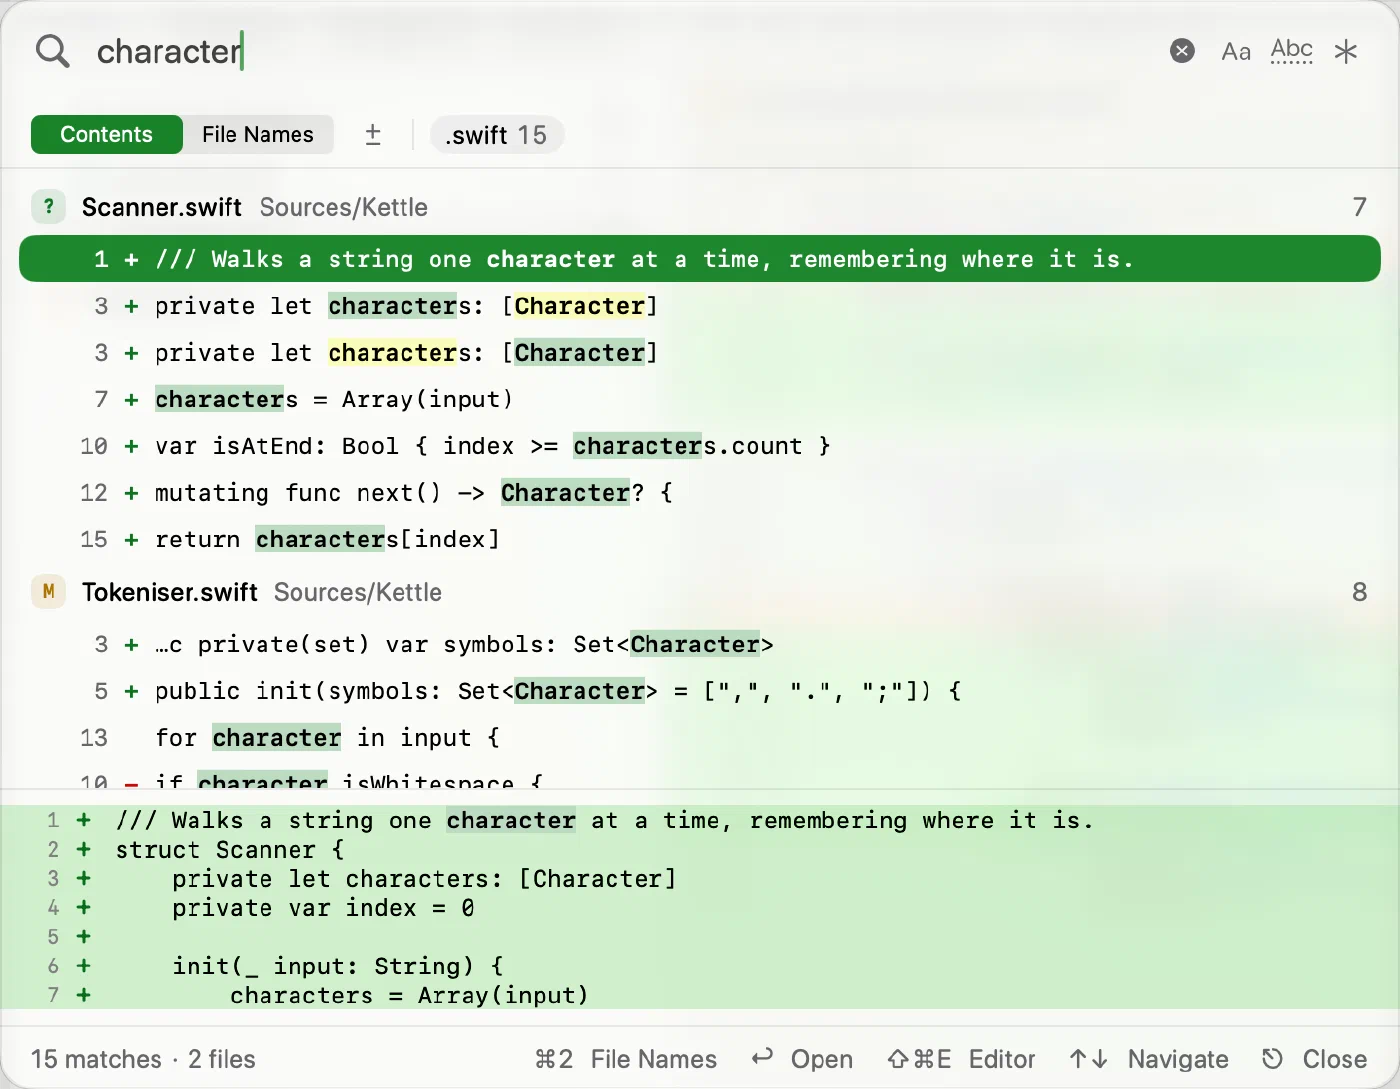Click the Editor shortcut in the footer

961,1059
